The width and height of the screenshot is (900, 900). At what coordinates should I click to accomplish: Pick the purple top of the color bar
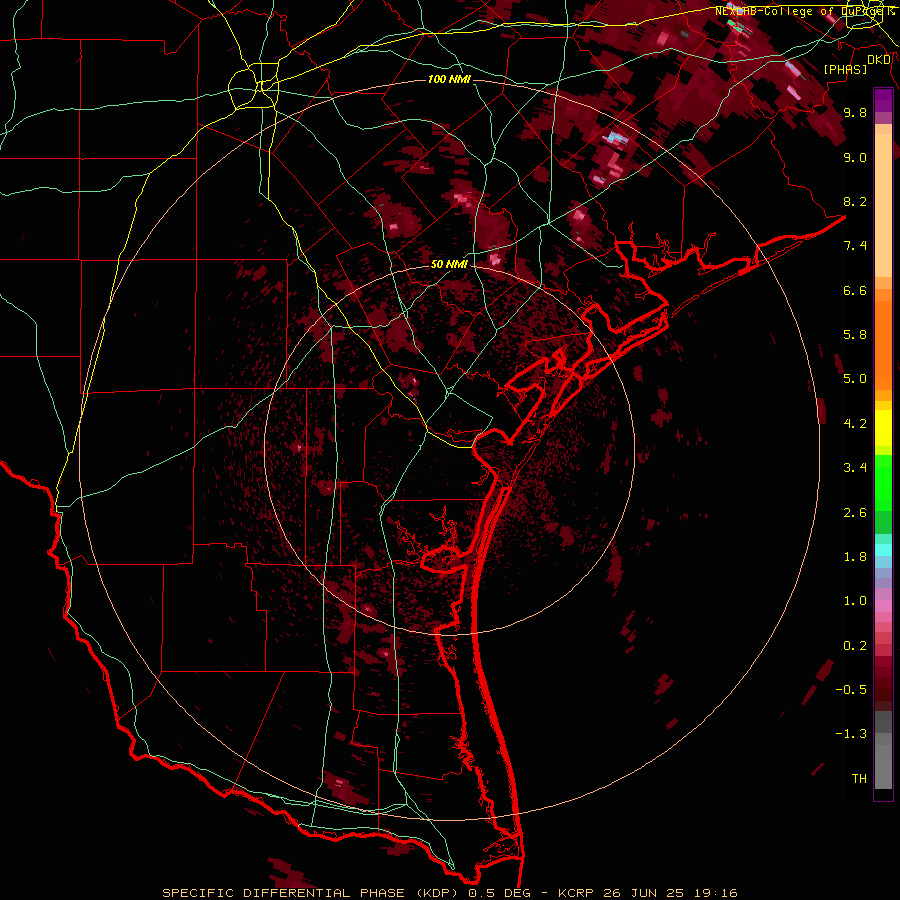pos(883,100)
